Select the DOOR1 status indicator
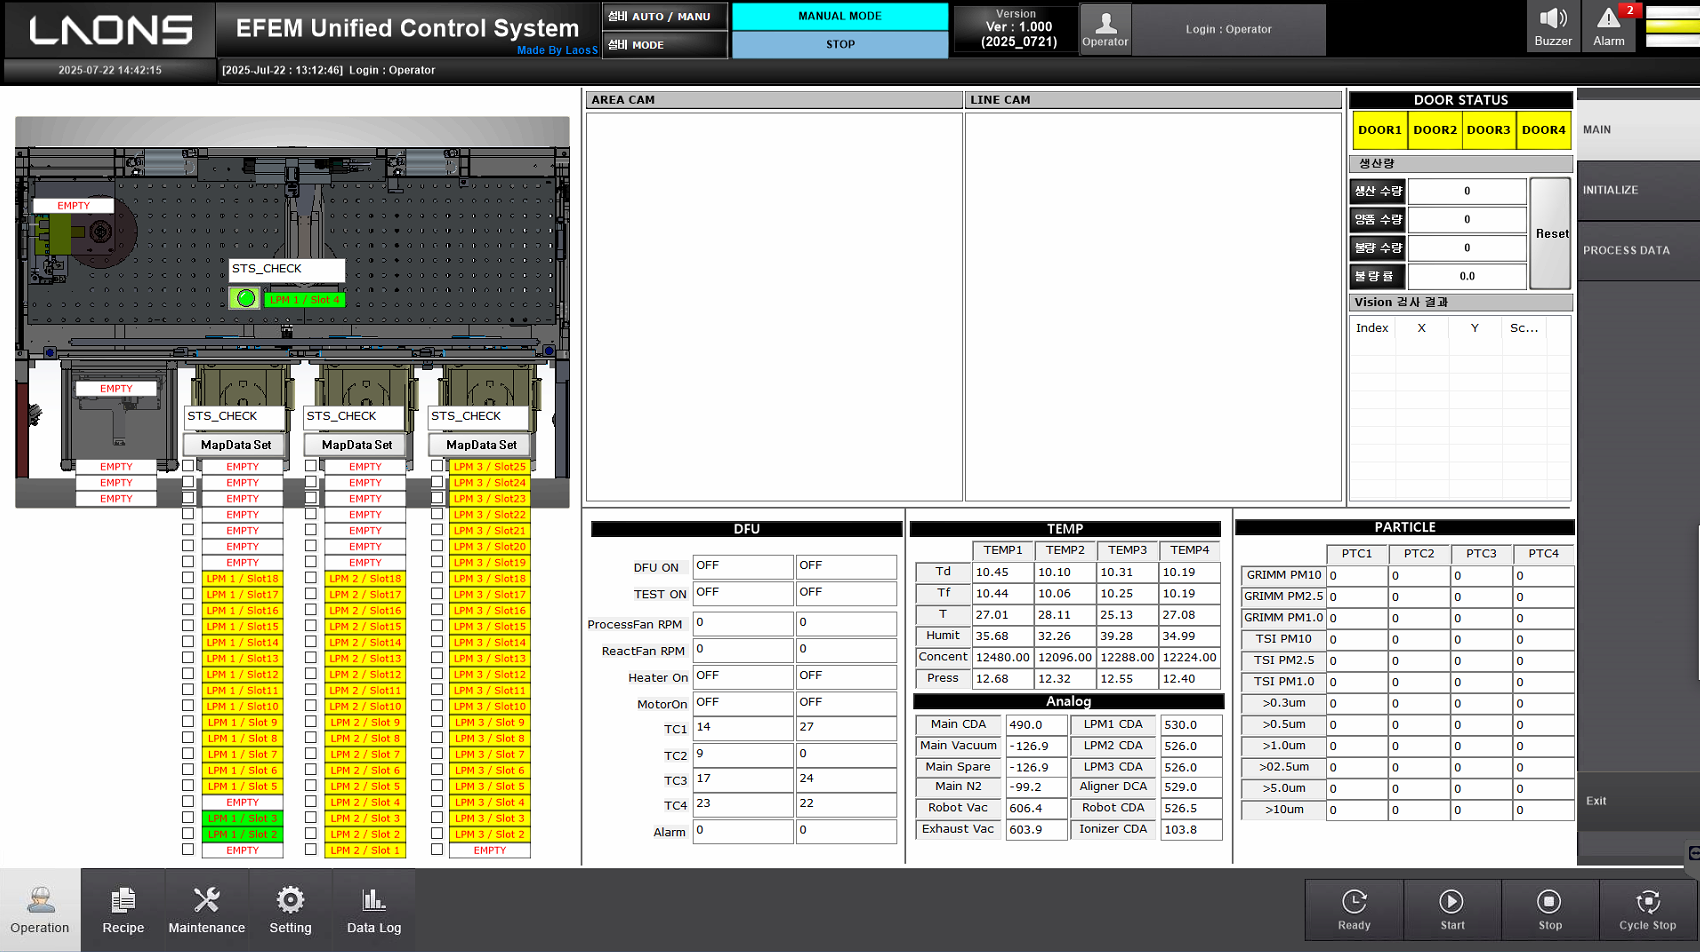The image size is (1700, 952). coord(1379,130)
